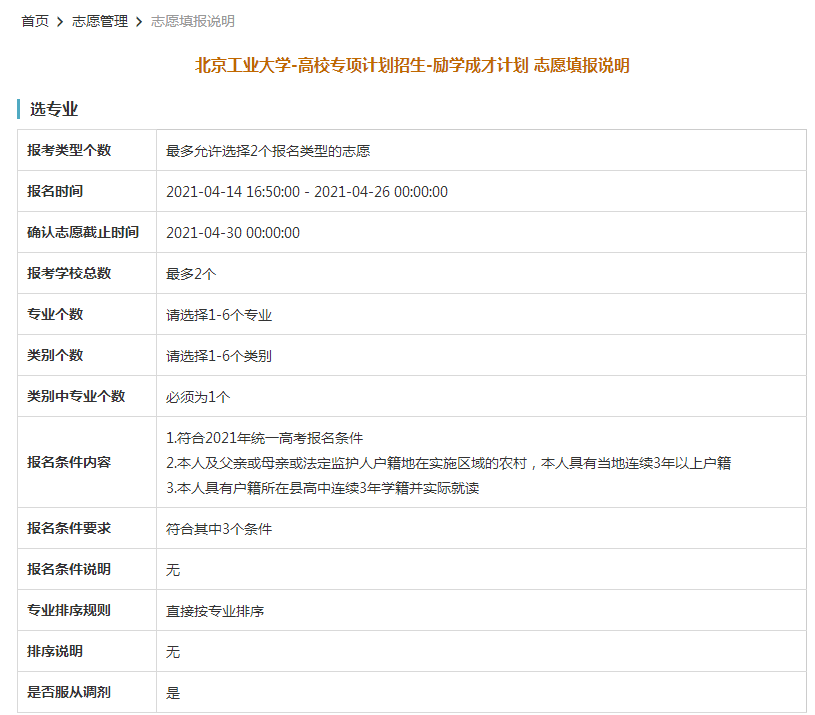
Task: Click the 报名条件要求 label
Action: 69,528
